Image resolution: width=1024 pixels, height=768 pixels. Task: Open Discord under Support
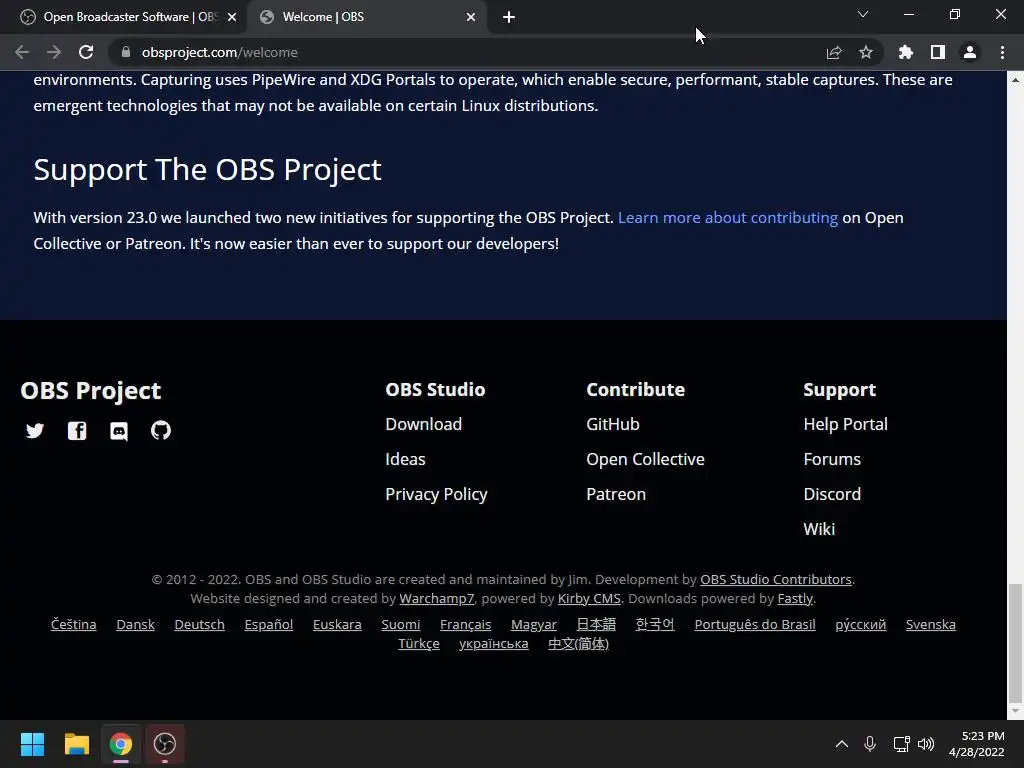tap(832, 494)
